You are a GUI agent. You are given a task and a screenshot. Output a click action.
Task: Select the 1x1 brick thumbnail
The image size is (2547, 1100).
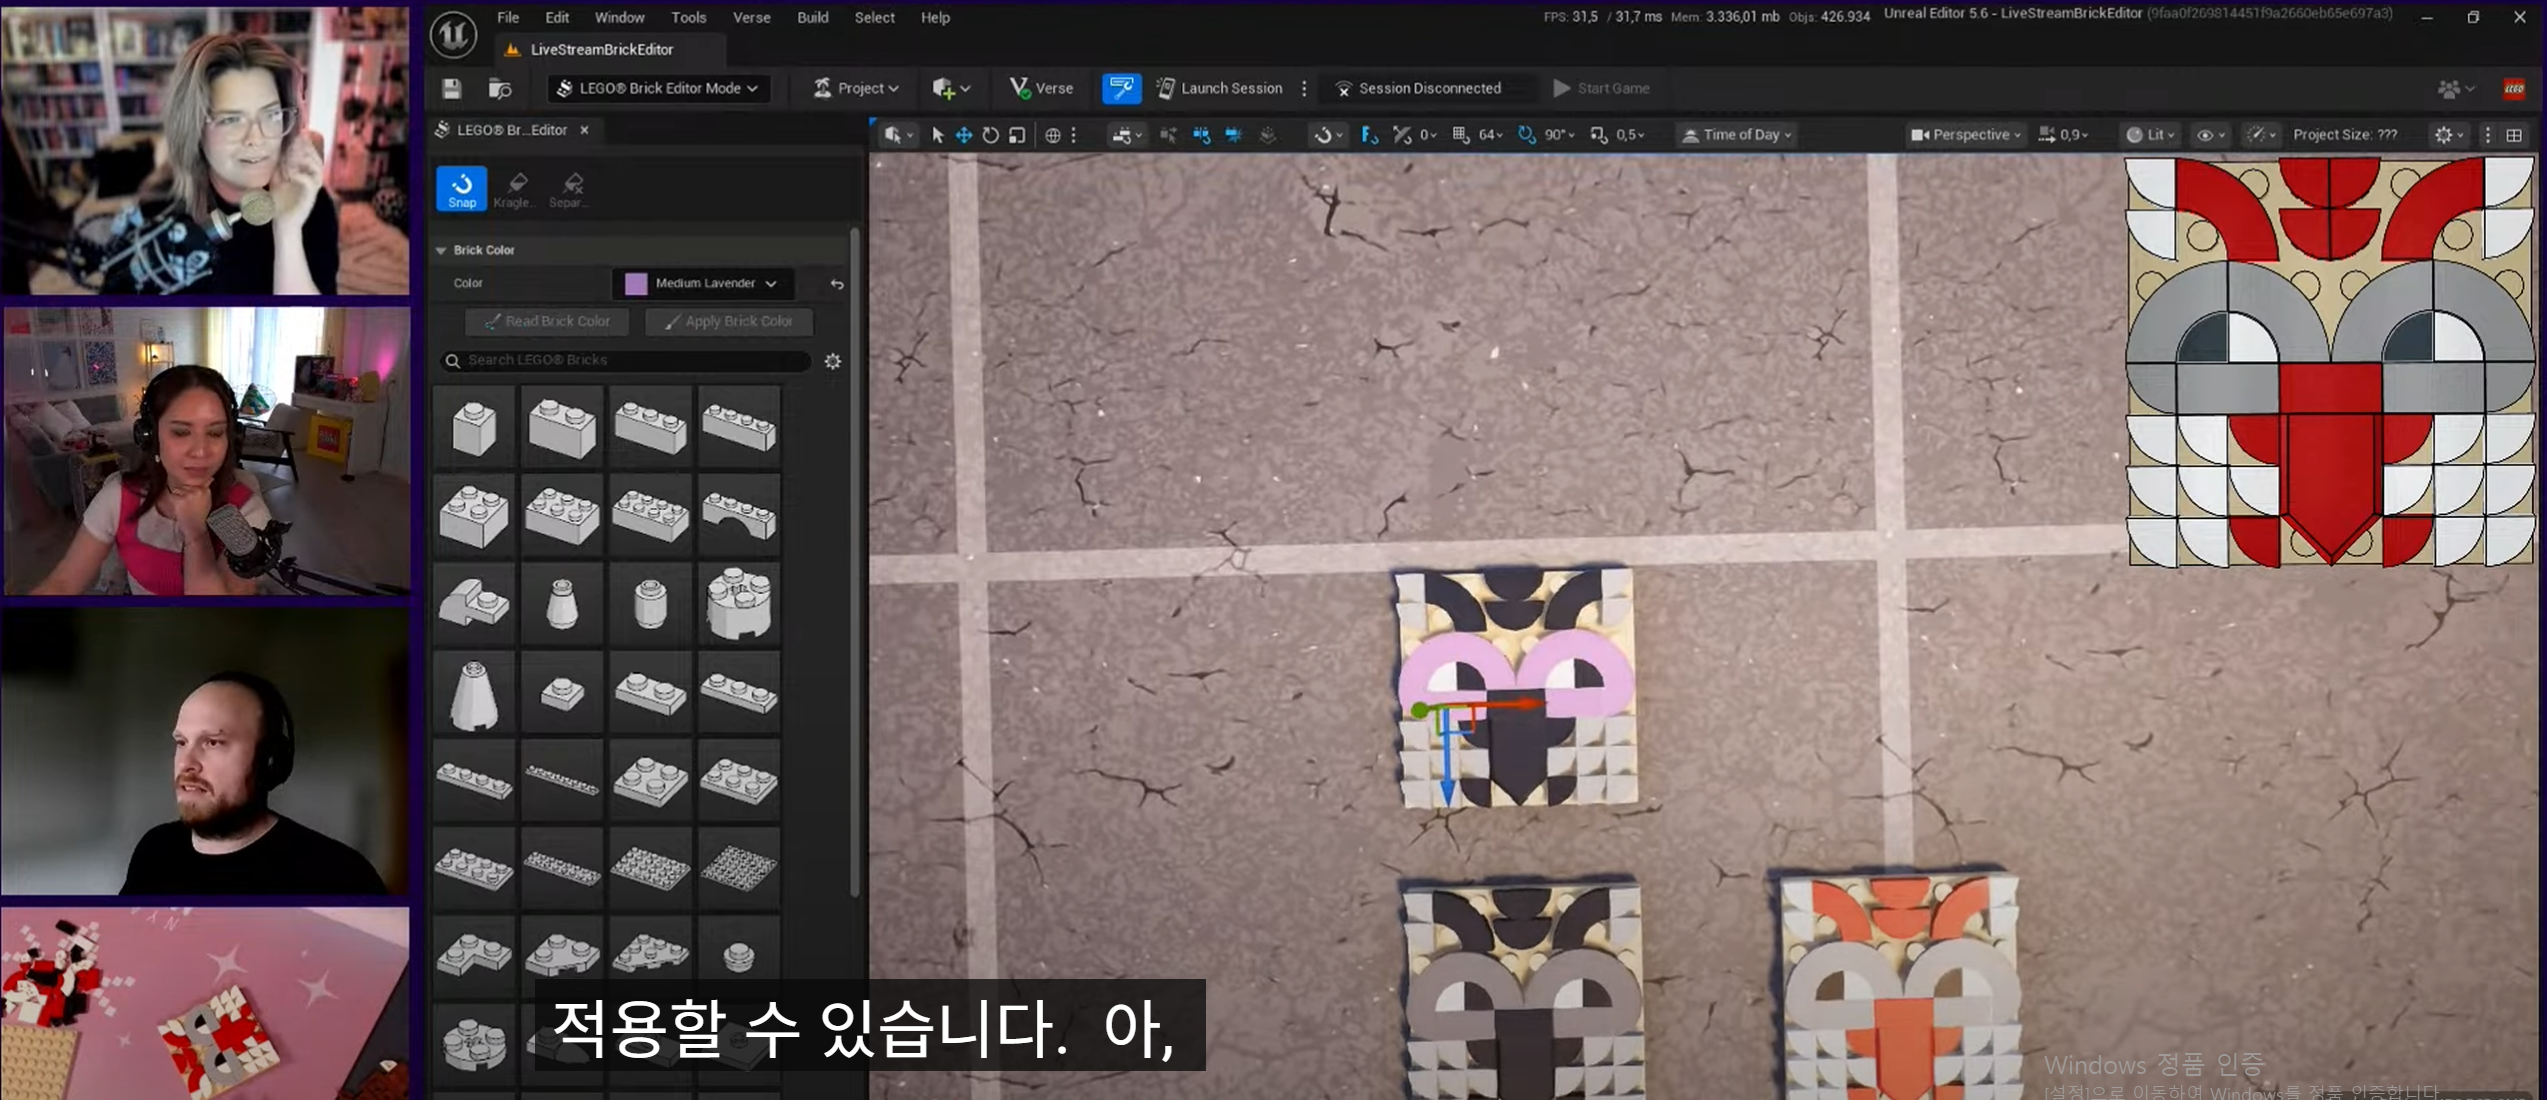(x=474, y=427)
